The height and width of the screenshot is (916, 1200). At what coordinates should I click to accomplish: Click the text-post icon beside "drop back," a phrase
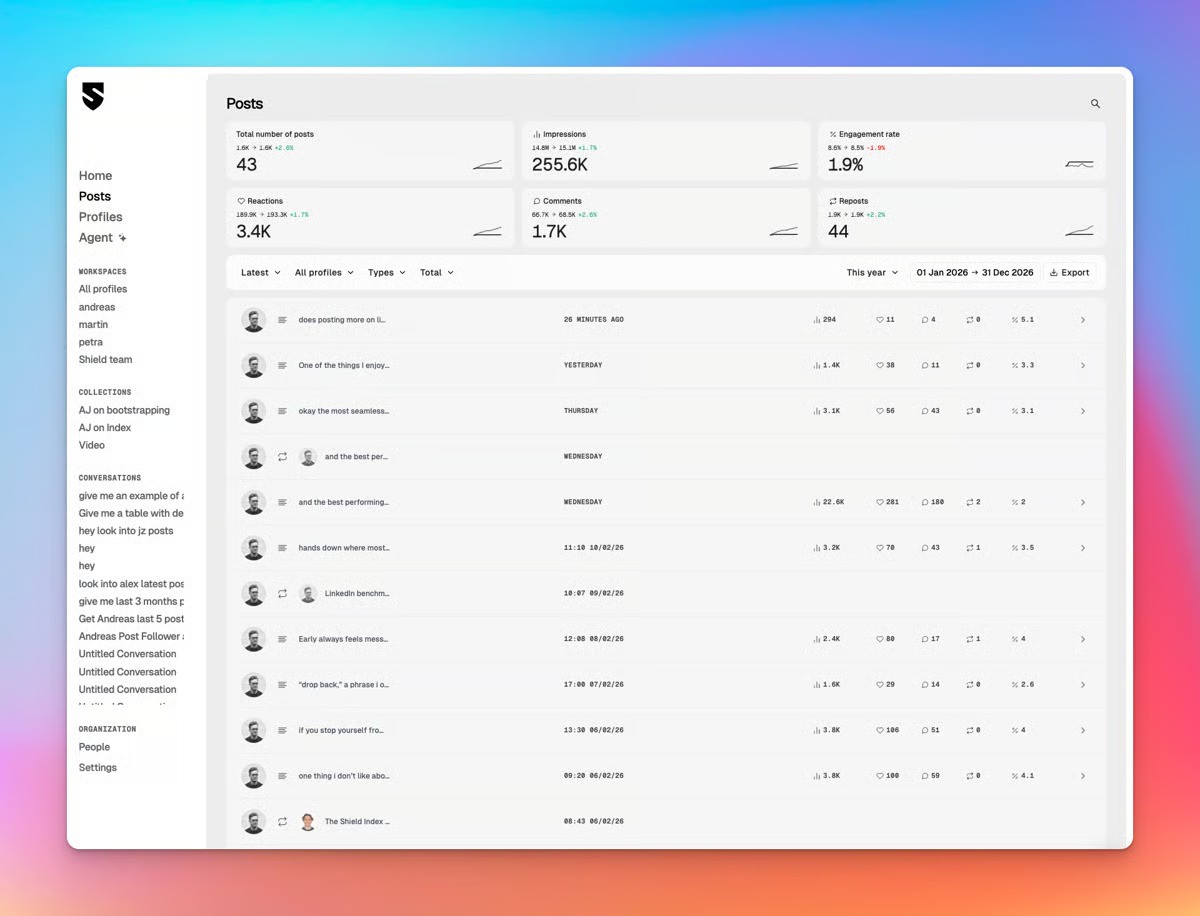click(x=282, y=685)
